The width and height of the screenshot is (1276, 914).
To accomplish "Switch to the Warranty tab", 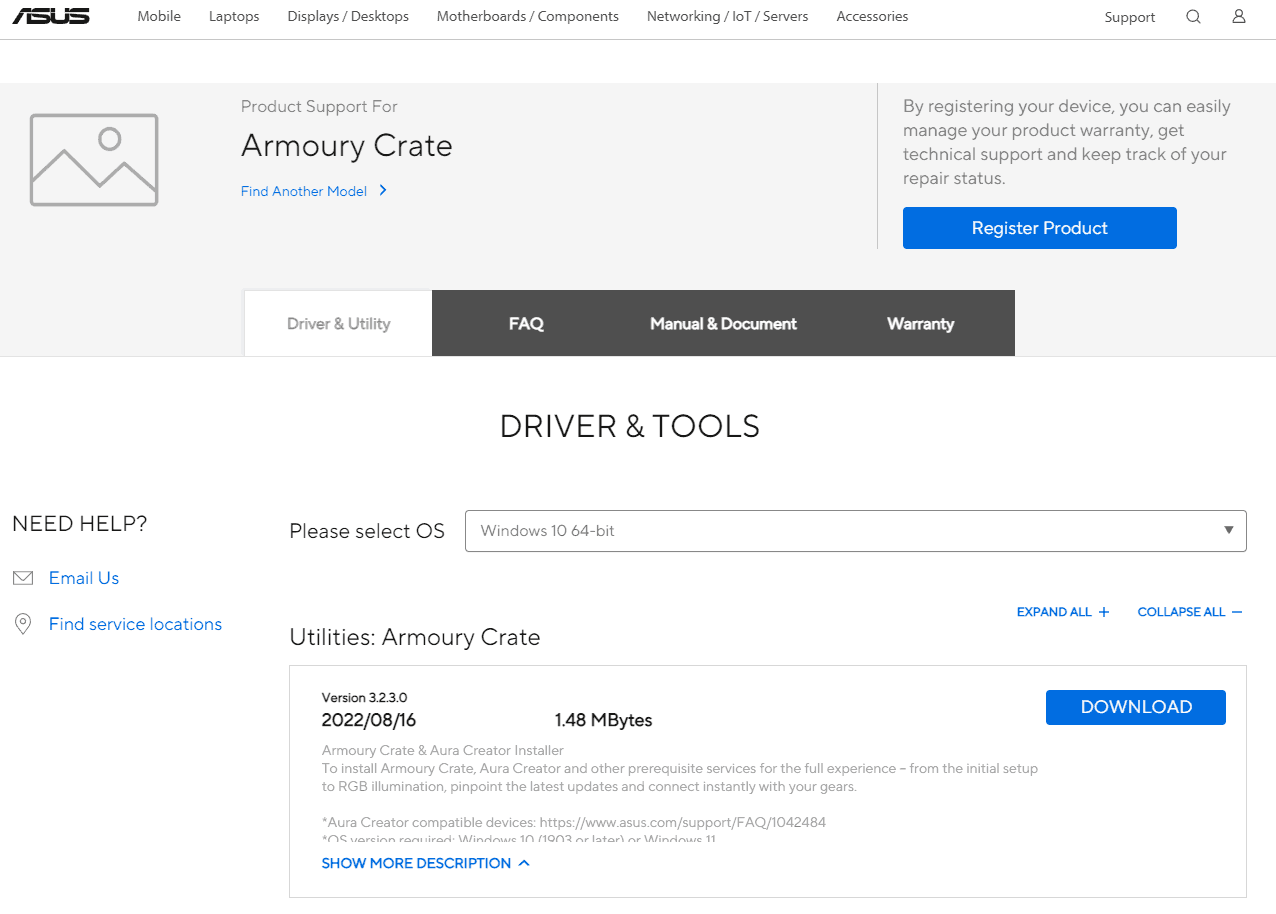I will tap(920, 323).
